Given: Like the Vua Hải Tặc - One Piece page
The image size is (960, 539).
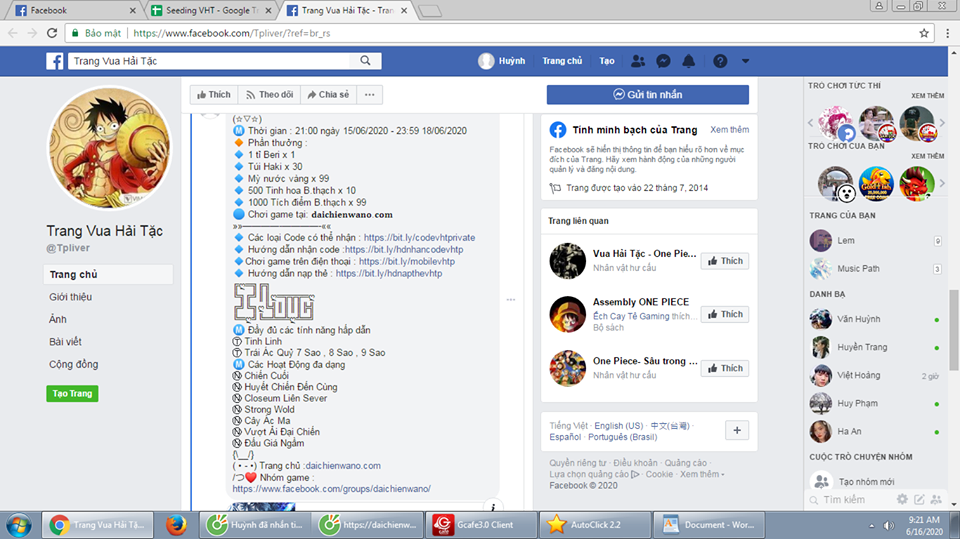Looking at the screenshot, I should click(725, 261).
